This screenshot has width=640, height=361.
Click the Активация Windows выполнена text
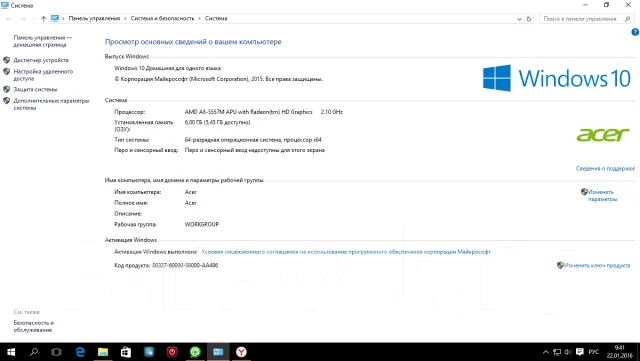[156, 252]
